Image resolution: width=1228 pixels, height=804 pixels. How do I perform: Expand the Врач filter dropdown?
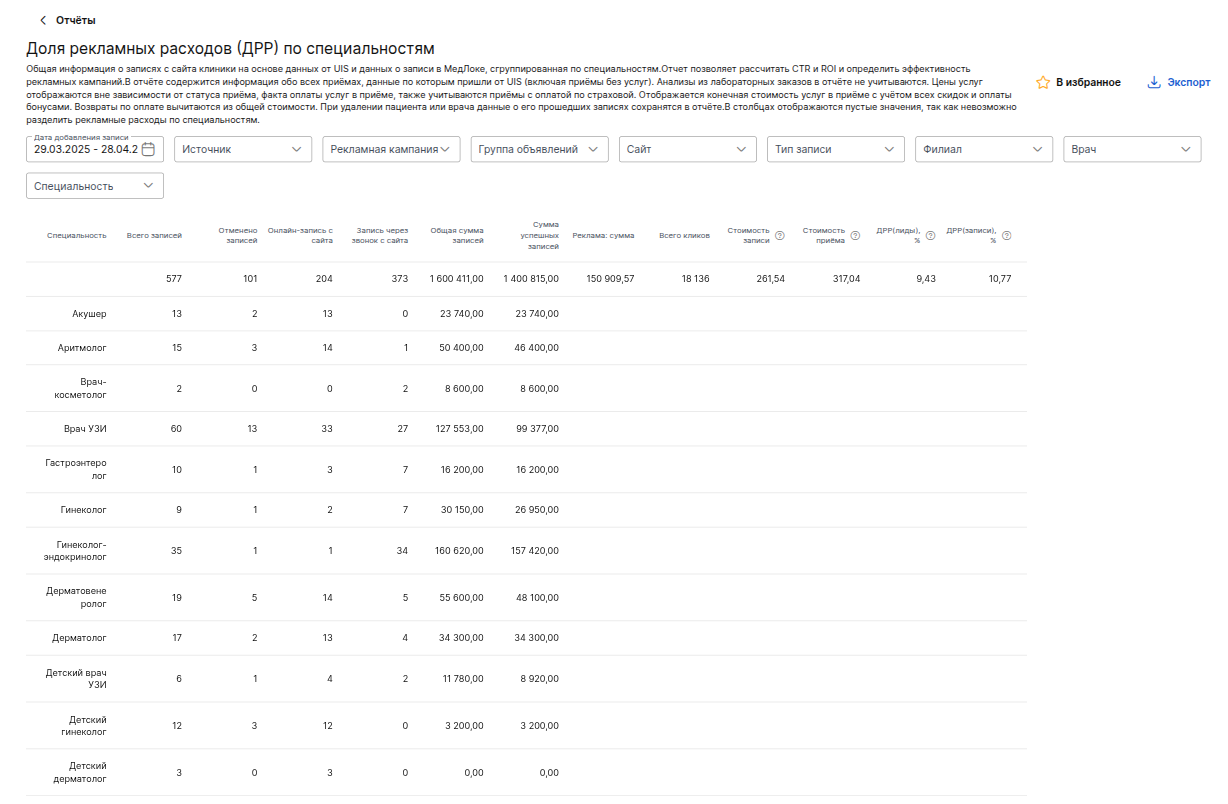pyautogui.click(x=1132, y=149)
